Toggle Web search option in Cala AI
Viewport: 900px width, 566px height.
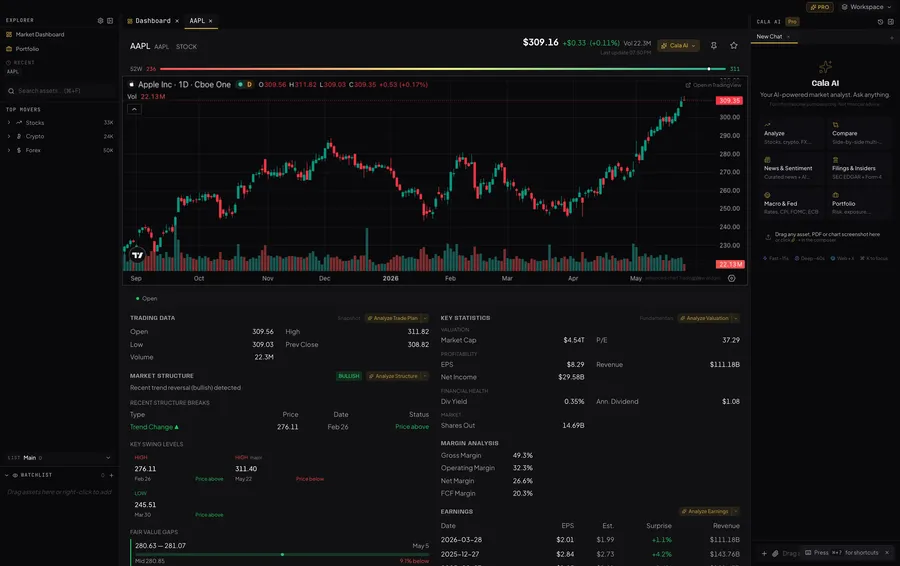[842, 258]
